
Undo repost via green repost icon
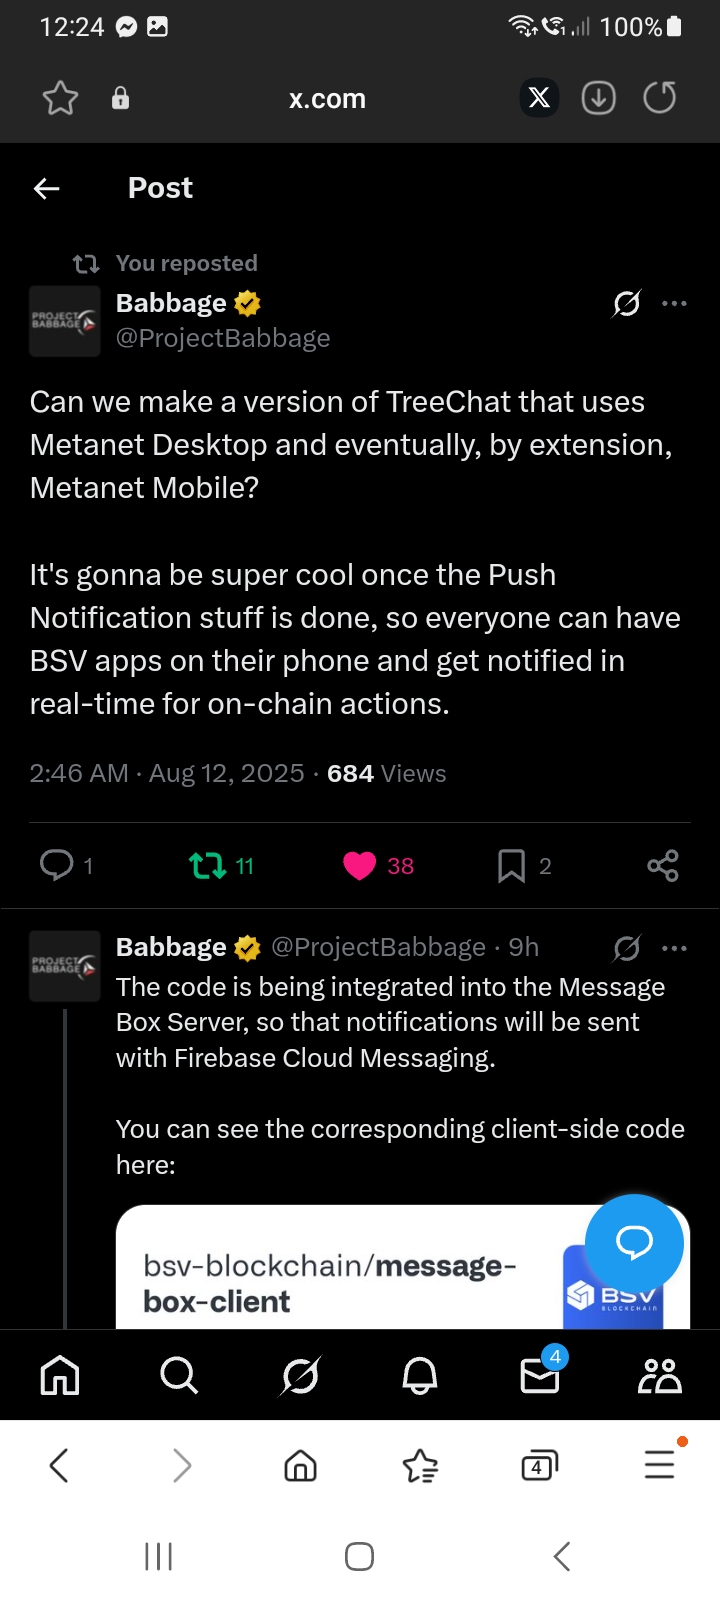coord(208,865)
